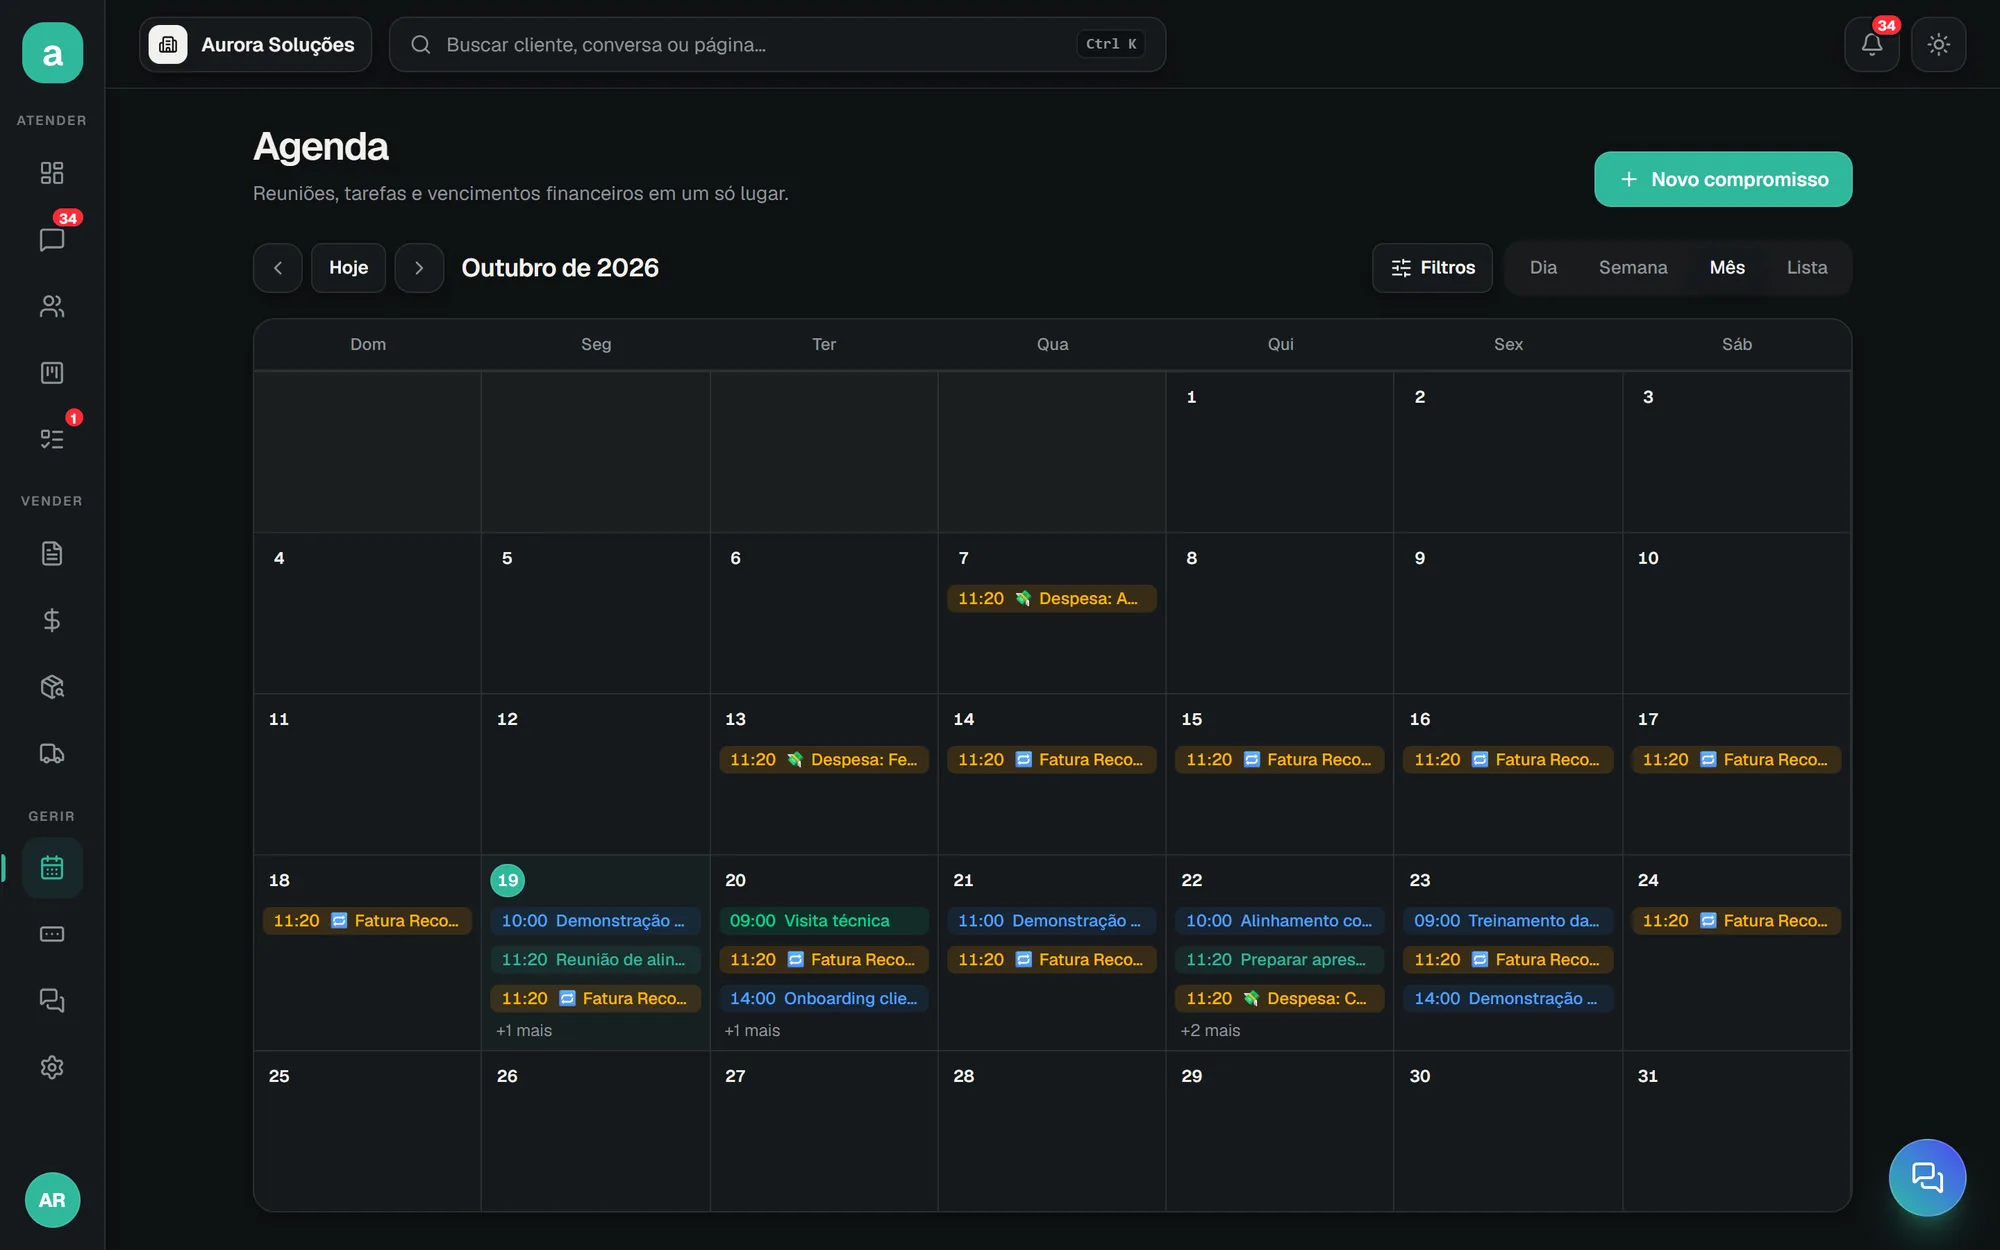Expand '+1 mais' on day 20
Image resolution: width=2000 pixels, height=1250 pixels.
[x=752, y=1030]
